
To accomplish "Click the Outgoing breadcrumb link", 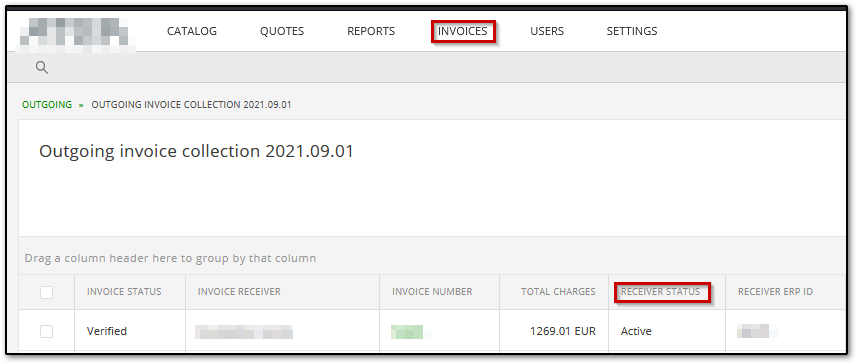I will click(47, 104).
